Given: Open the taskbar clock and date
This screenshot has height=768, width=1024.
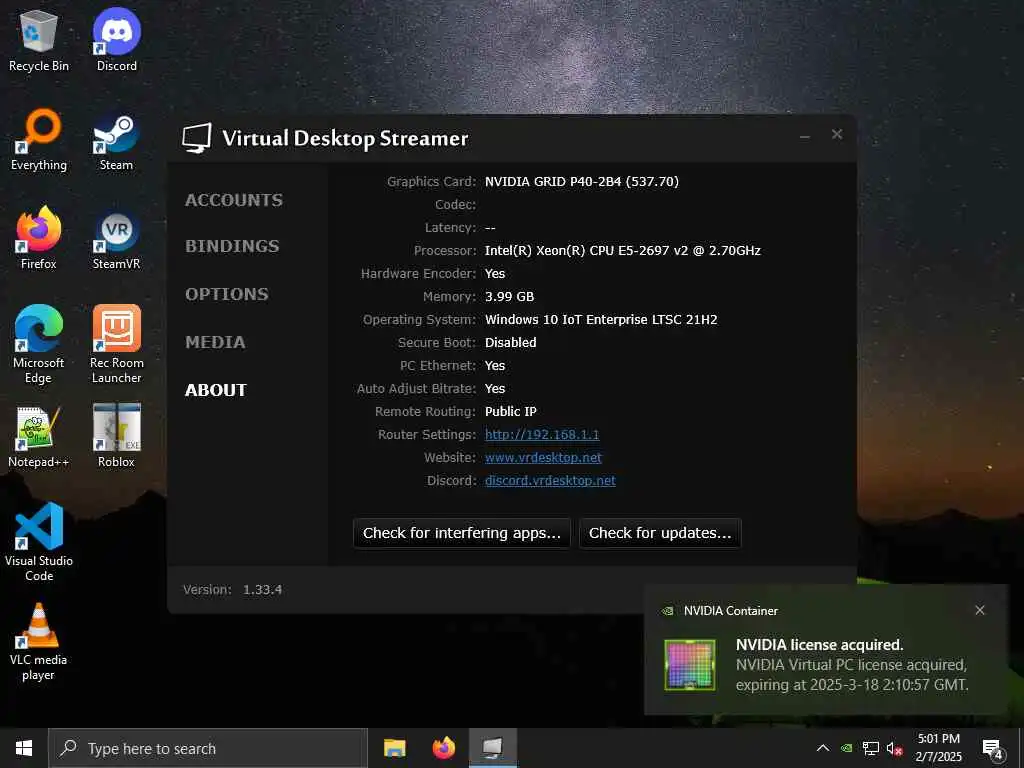Looking at the screenshot, I should (x=938, y=748).
